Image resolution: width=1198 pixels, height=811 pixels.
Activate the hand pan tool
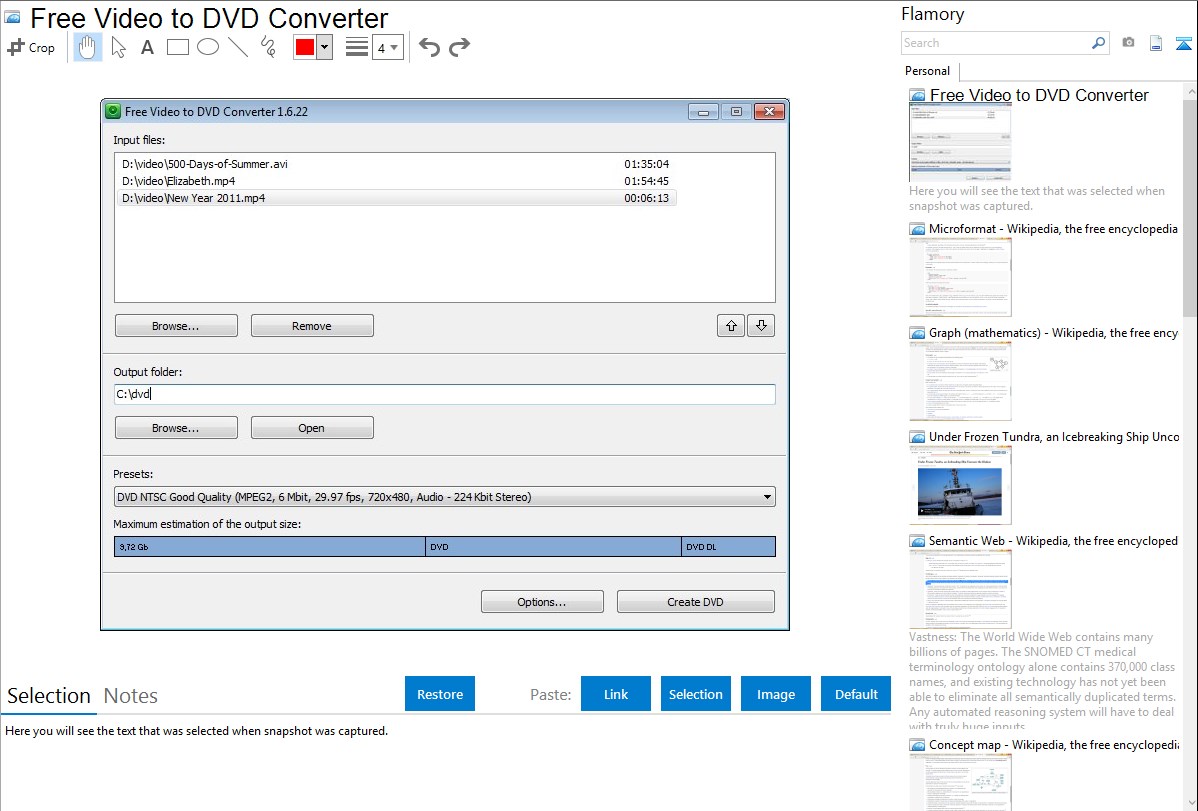pyautogui.click(x=87, y=47)
